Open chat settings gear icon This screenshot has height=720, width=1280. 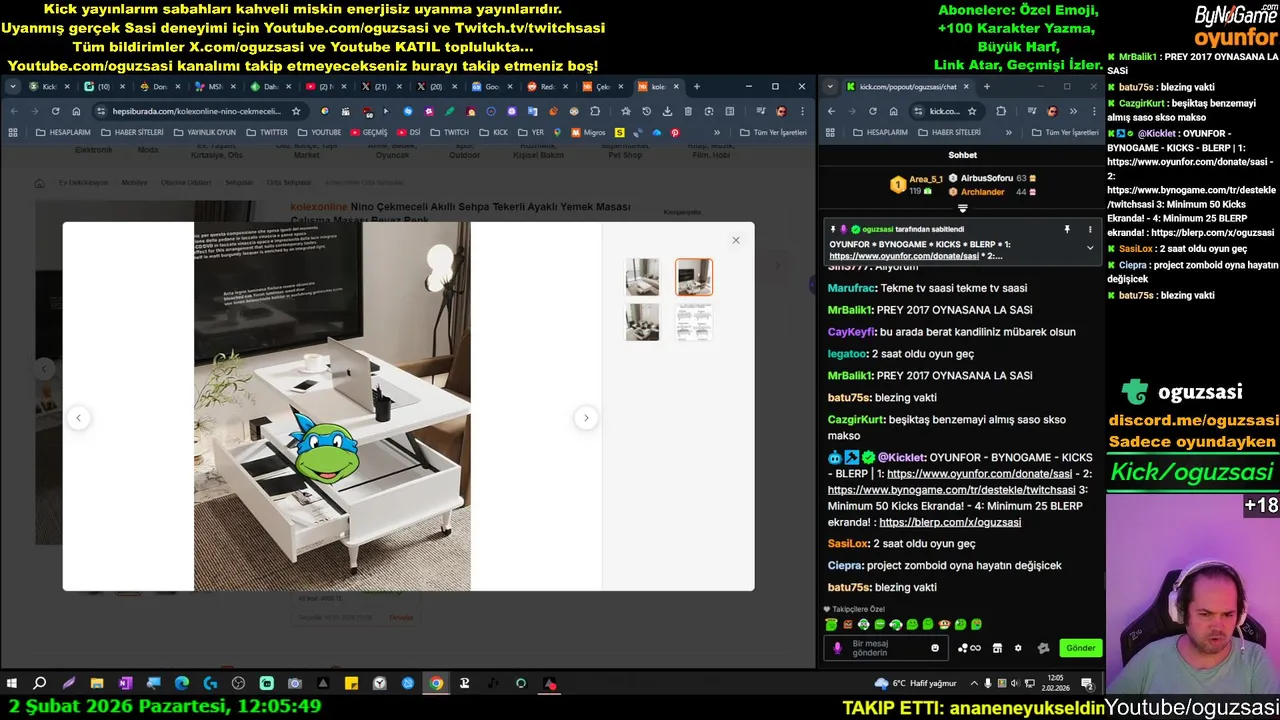point(1018,648)
